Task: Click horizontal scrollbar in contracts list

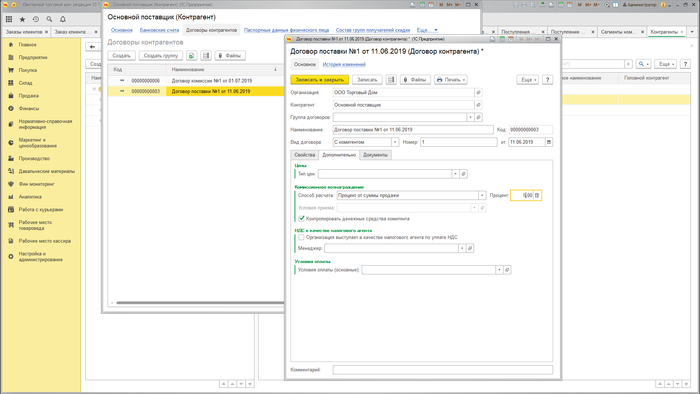Action: click(x=200, y=303)
